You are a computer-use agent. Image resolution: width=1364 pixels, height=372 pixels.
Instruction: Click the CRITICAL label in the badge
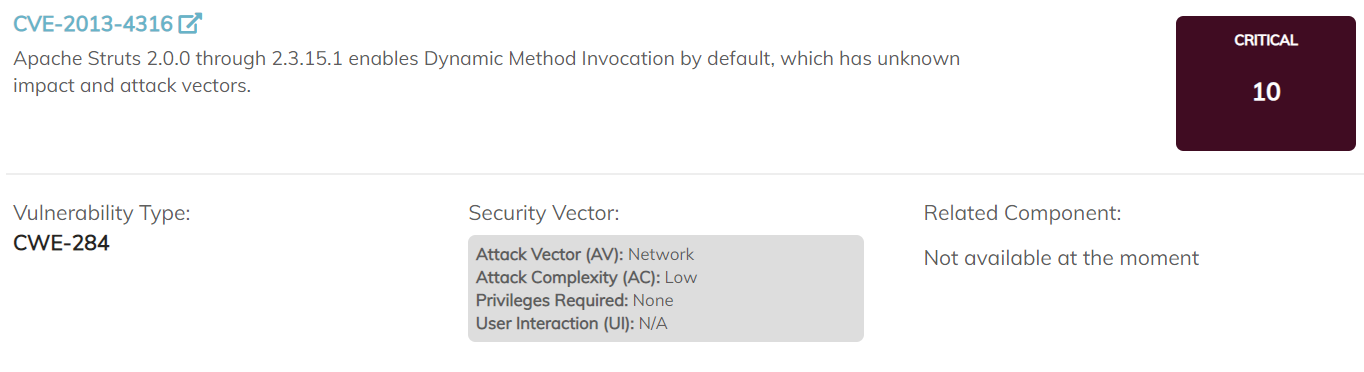(x=1266, y=41)
